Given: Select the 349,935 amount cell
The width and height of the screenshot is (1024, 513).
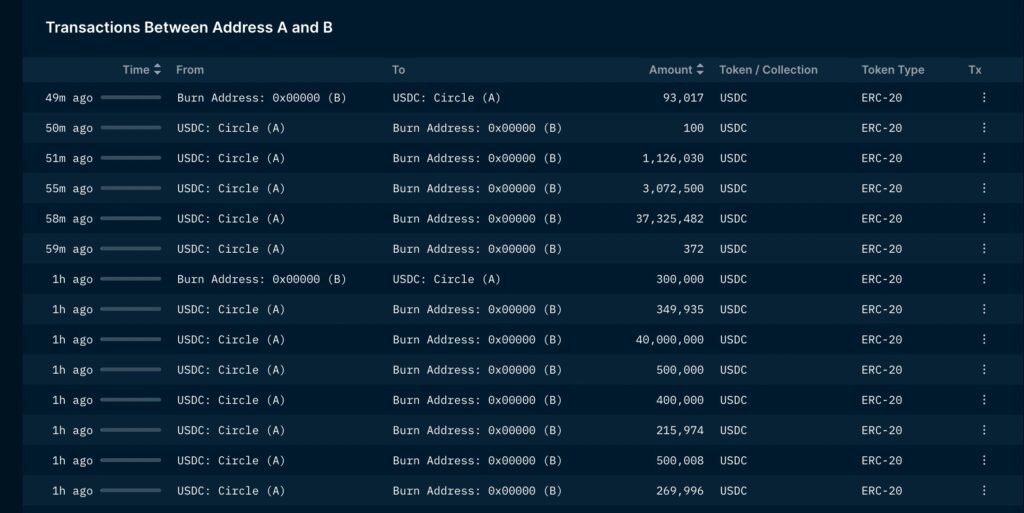Looking at the screenshot, I should coord(680,309).
